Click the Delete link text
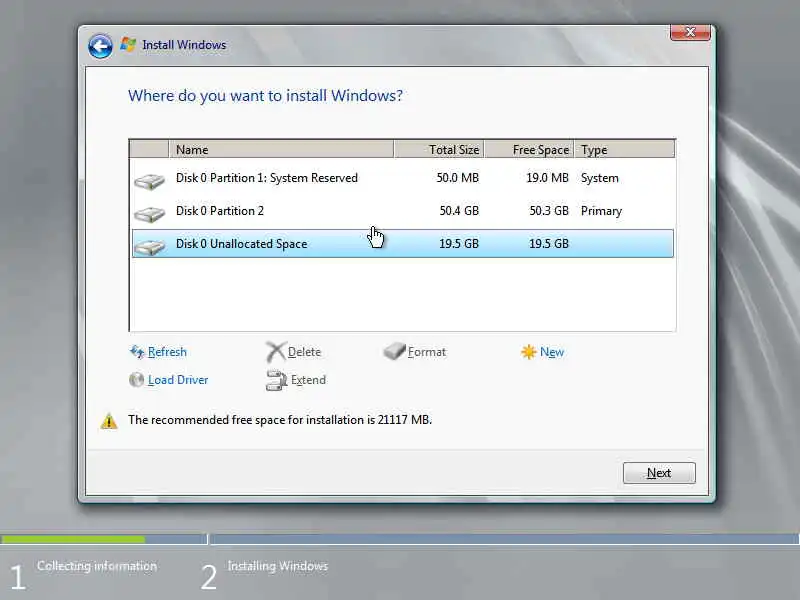This screenshot has height=600, width=800. [x=304, y=352]
